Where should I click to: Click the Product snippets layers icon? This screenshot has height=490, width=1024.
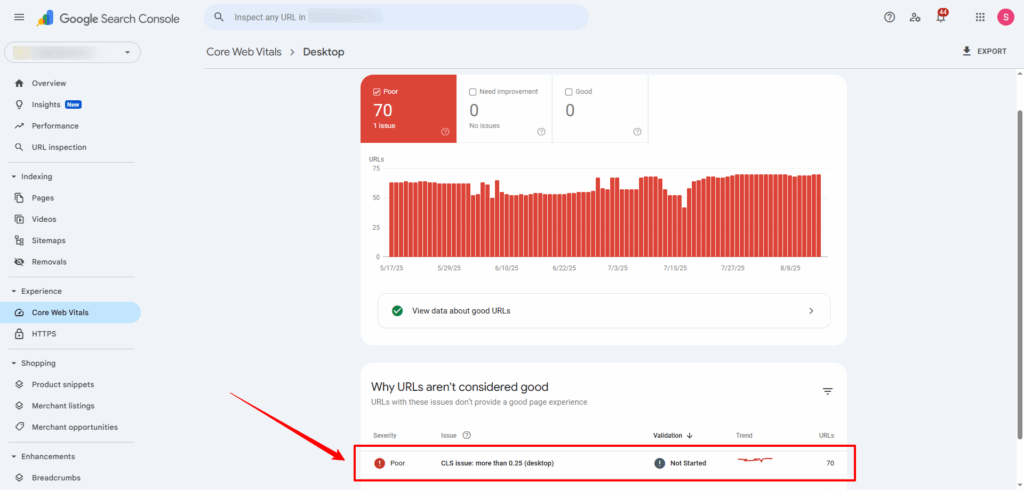click(19, 384)
